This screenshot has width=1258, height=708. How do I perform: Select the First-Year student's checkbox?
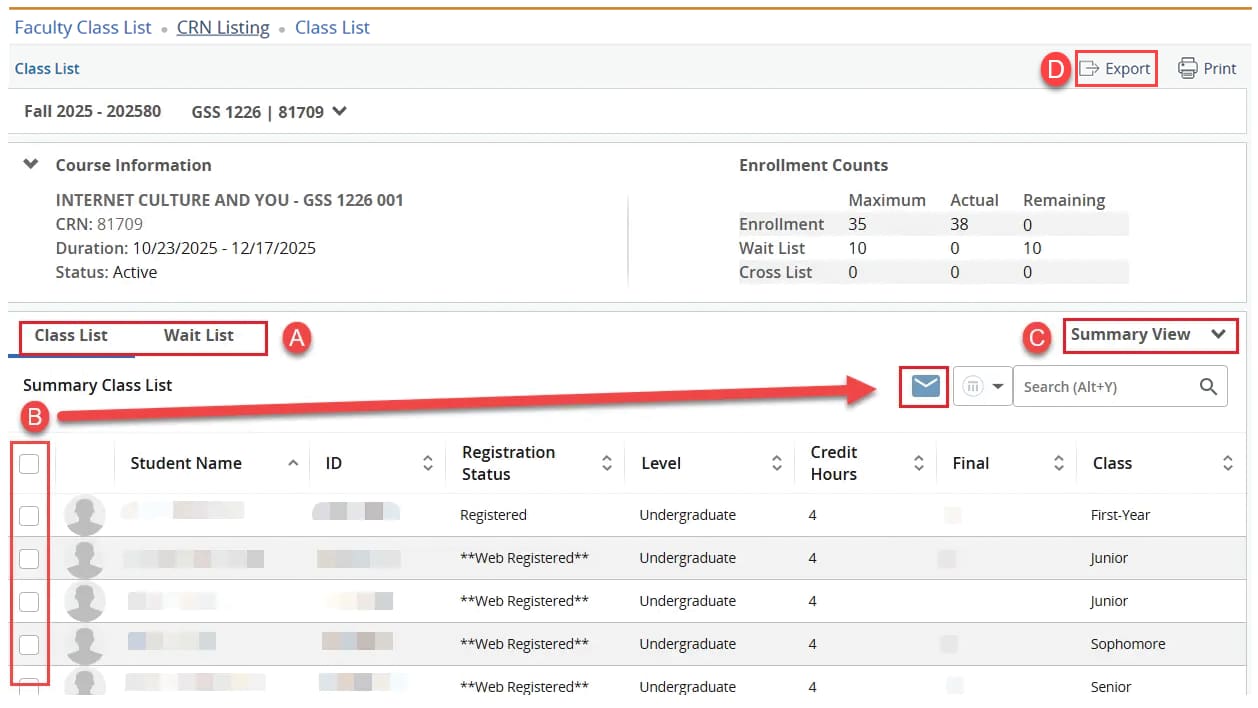pos(29,515)
